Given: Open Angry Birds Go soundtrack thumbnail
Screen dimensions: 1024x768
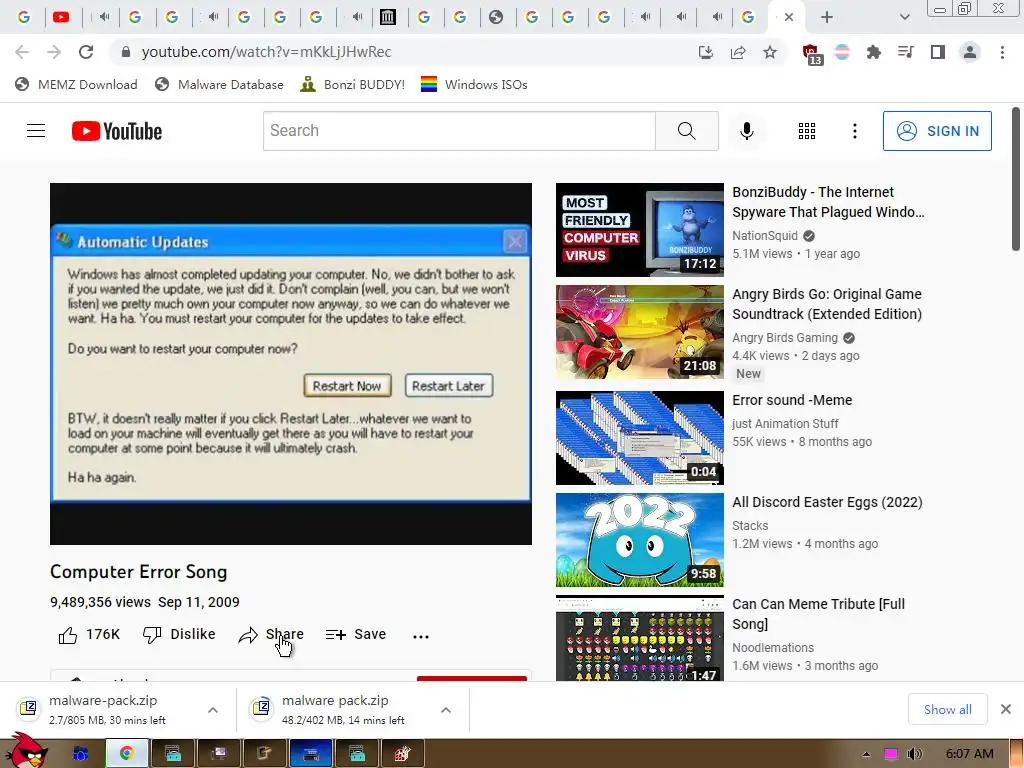Looking at the screenshot, I should pyautogui.click(x=640, y=332).
